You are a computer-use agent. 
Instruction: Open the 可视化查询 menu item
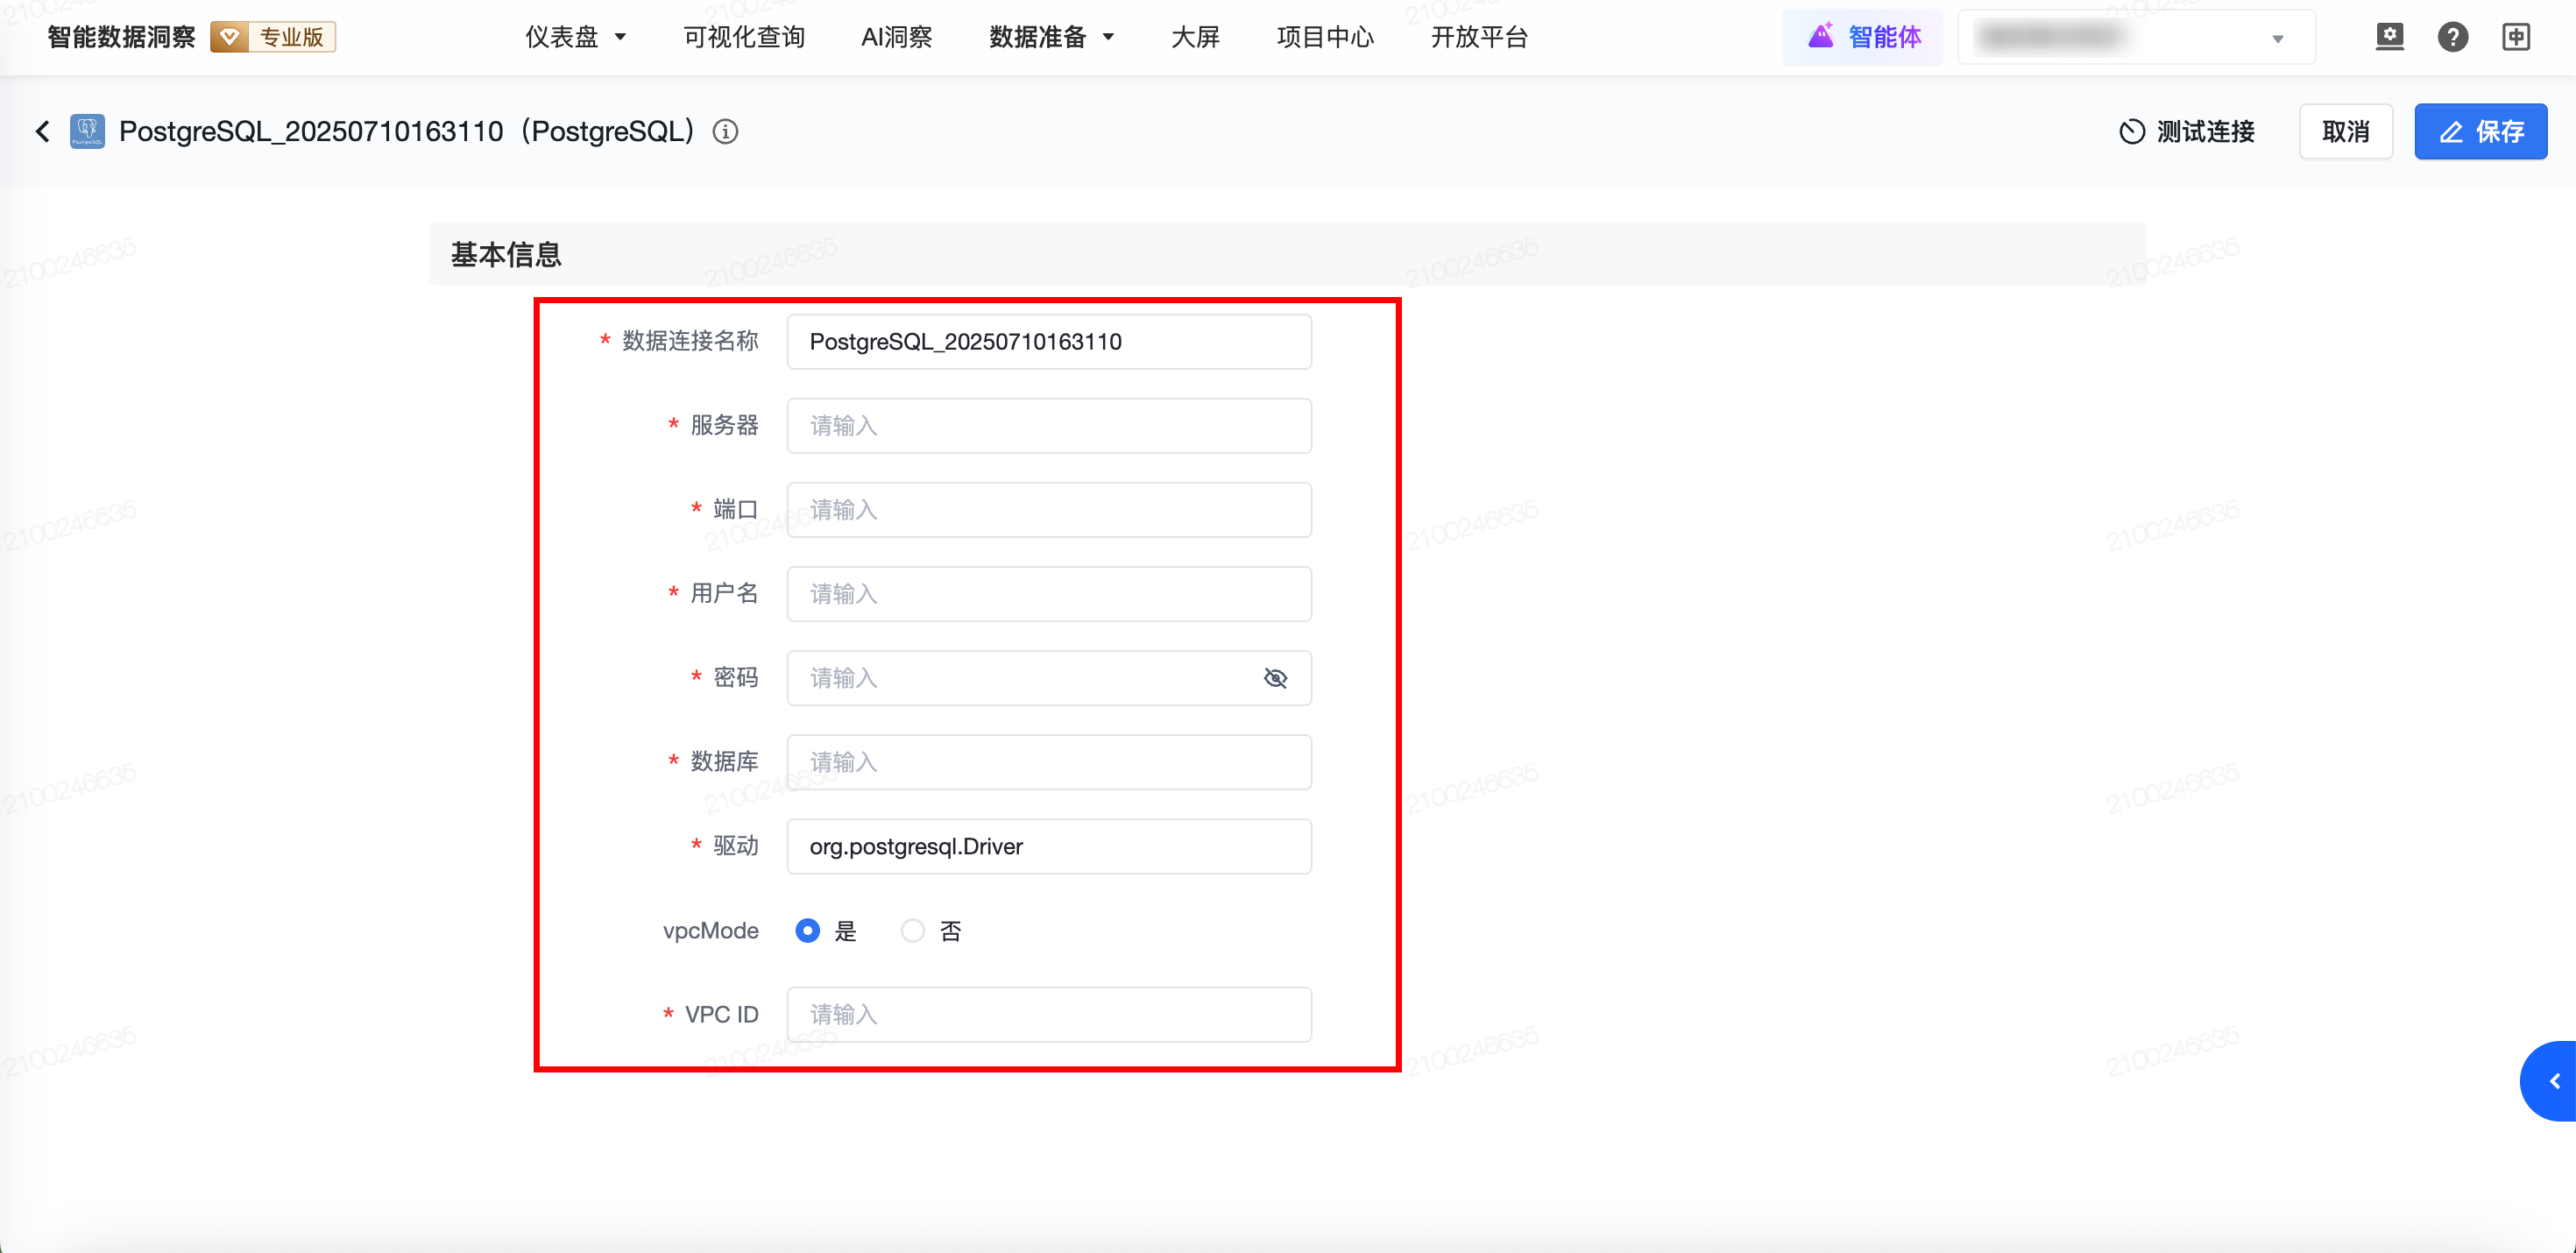click(x=744, y=37)
